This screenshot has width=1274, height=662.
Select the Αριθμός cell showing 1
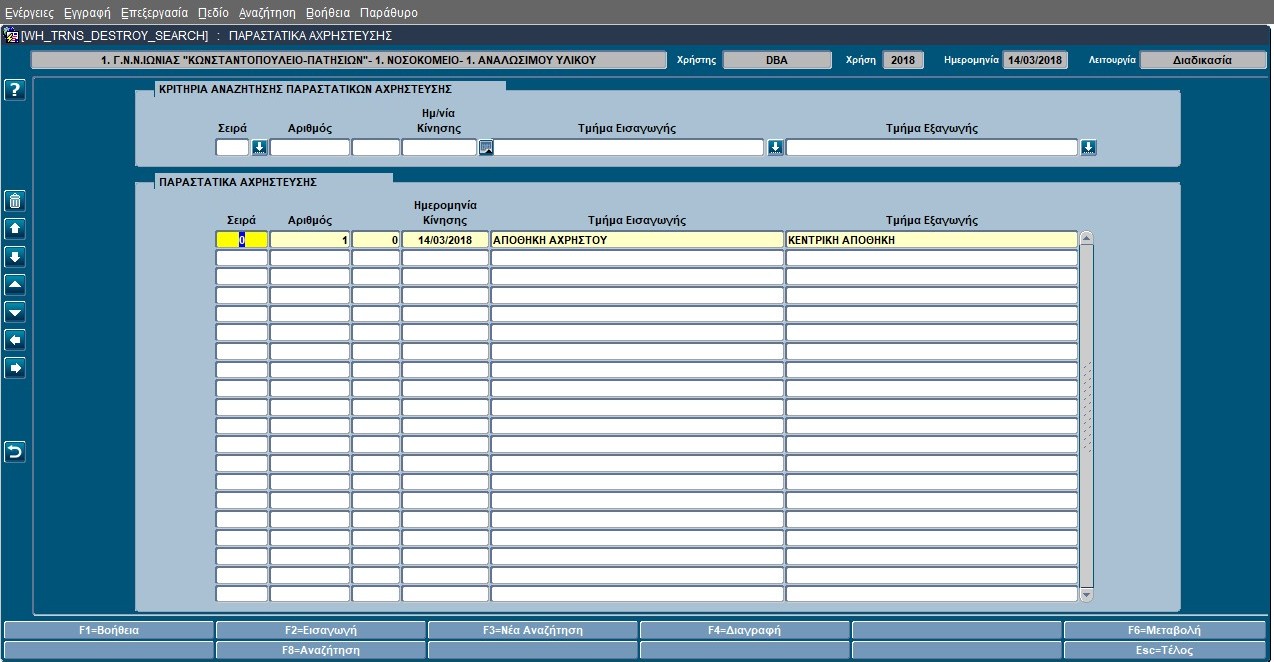coord(310,240)
